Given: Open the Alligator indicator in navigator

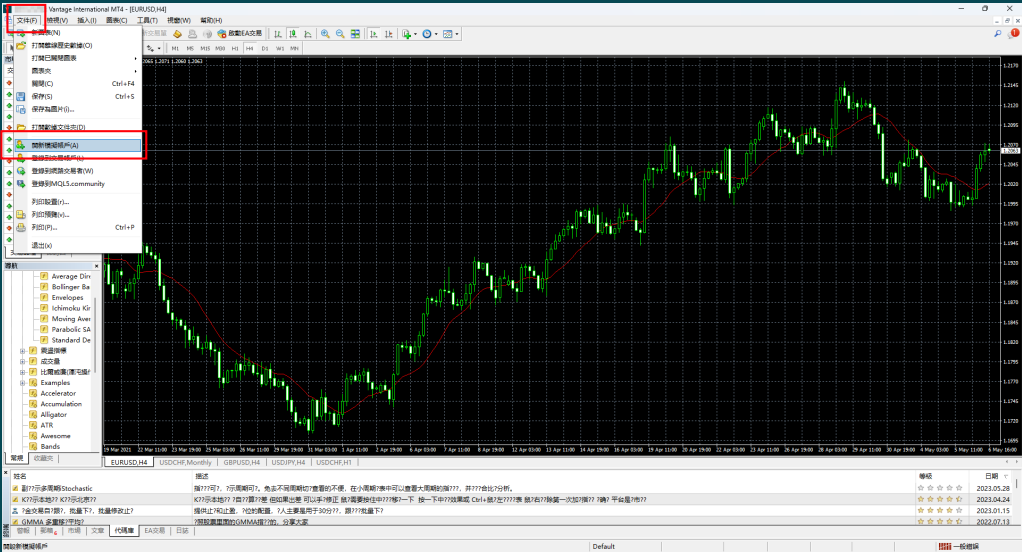Looking at the screenshot, I should coord(54,415).
